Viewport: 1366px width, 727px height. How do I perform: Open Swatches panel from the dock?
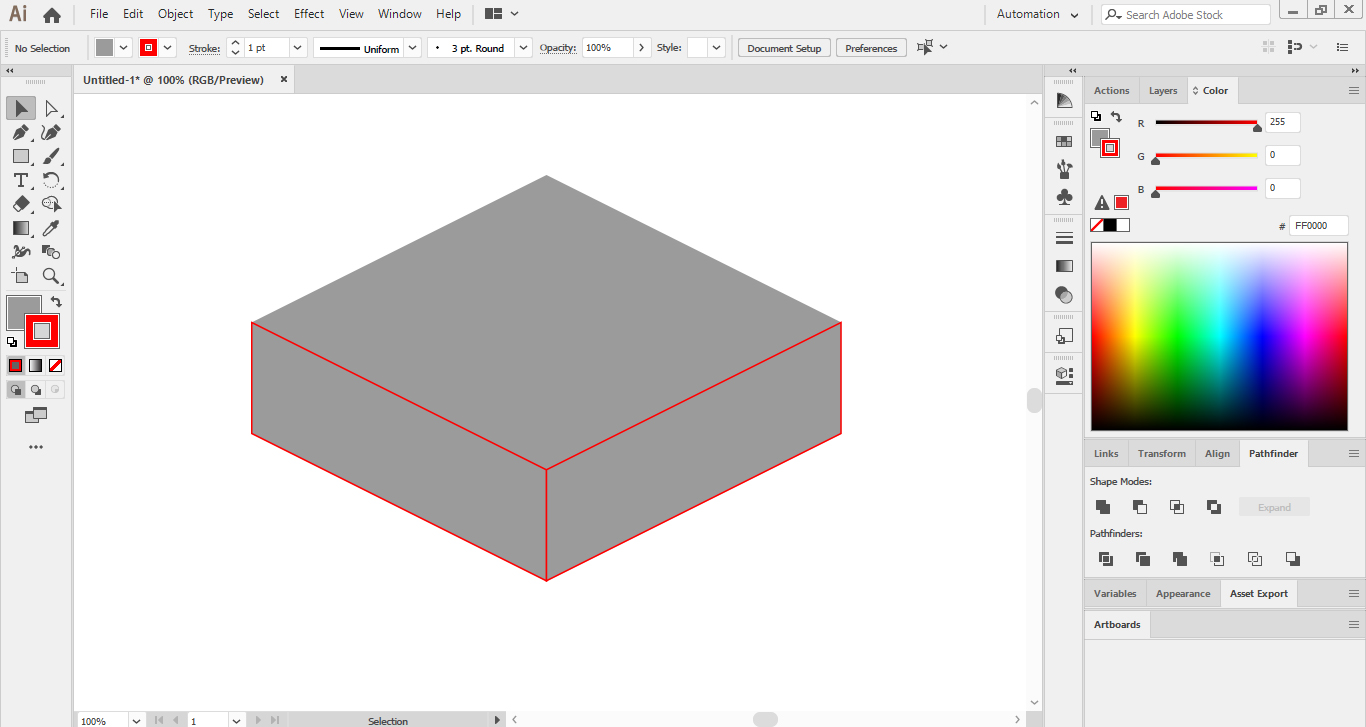(x=1064, y=141)
